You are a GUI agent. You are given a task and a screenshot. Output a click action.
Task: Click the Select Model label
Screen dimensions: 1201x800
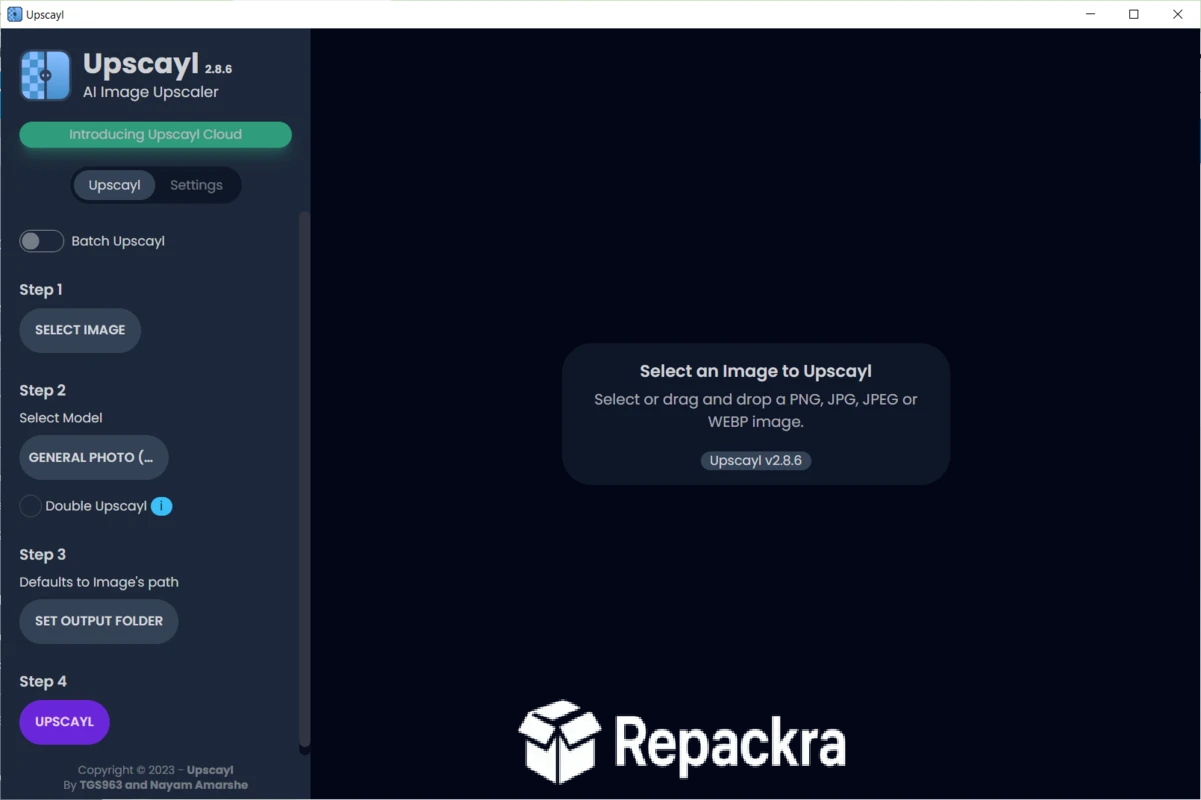coord(61,418)
